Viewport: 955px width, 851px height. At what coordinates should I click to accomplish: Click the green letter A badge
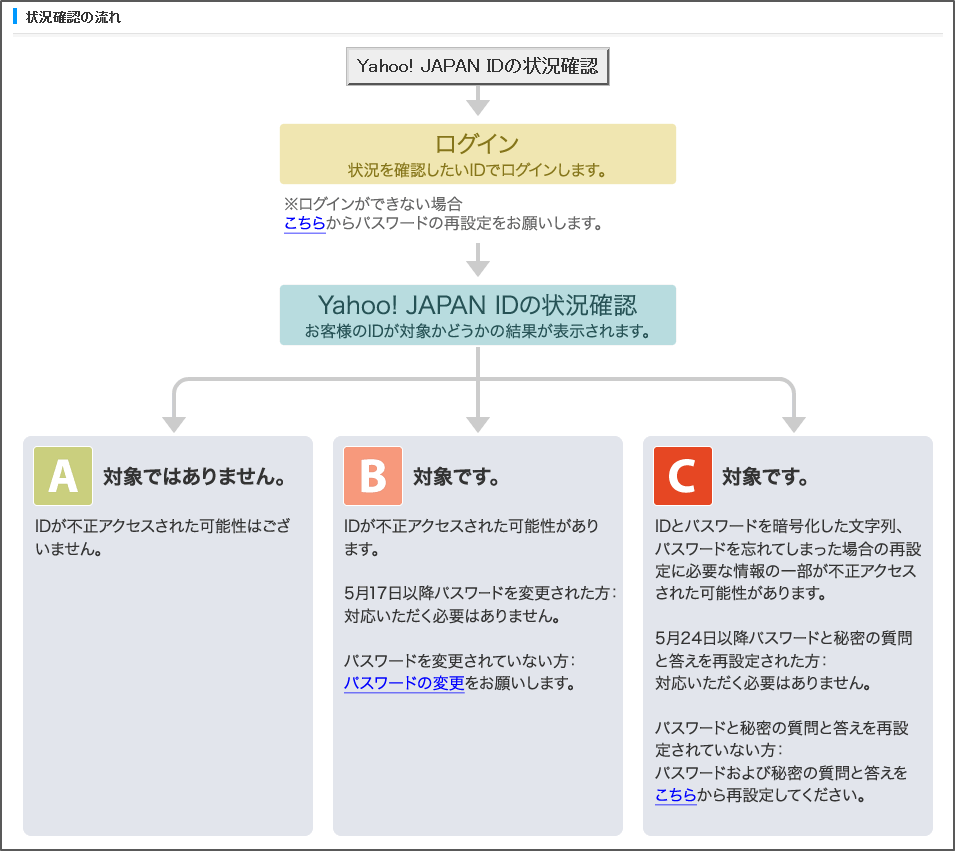pos(63,476)
